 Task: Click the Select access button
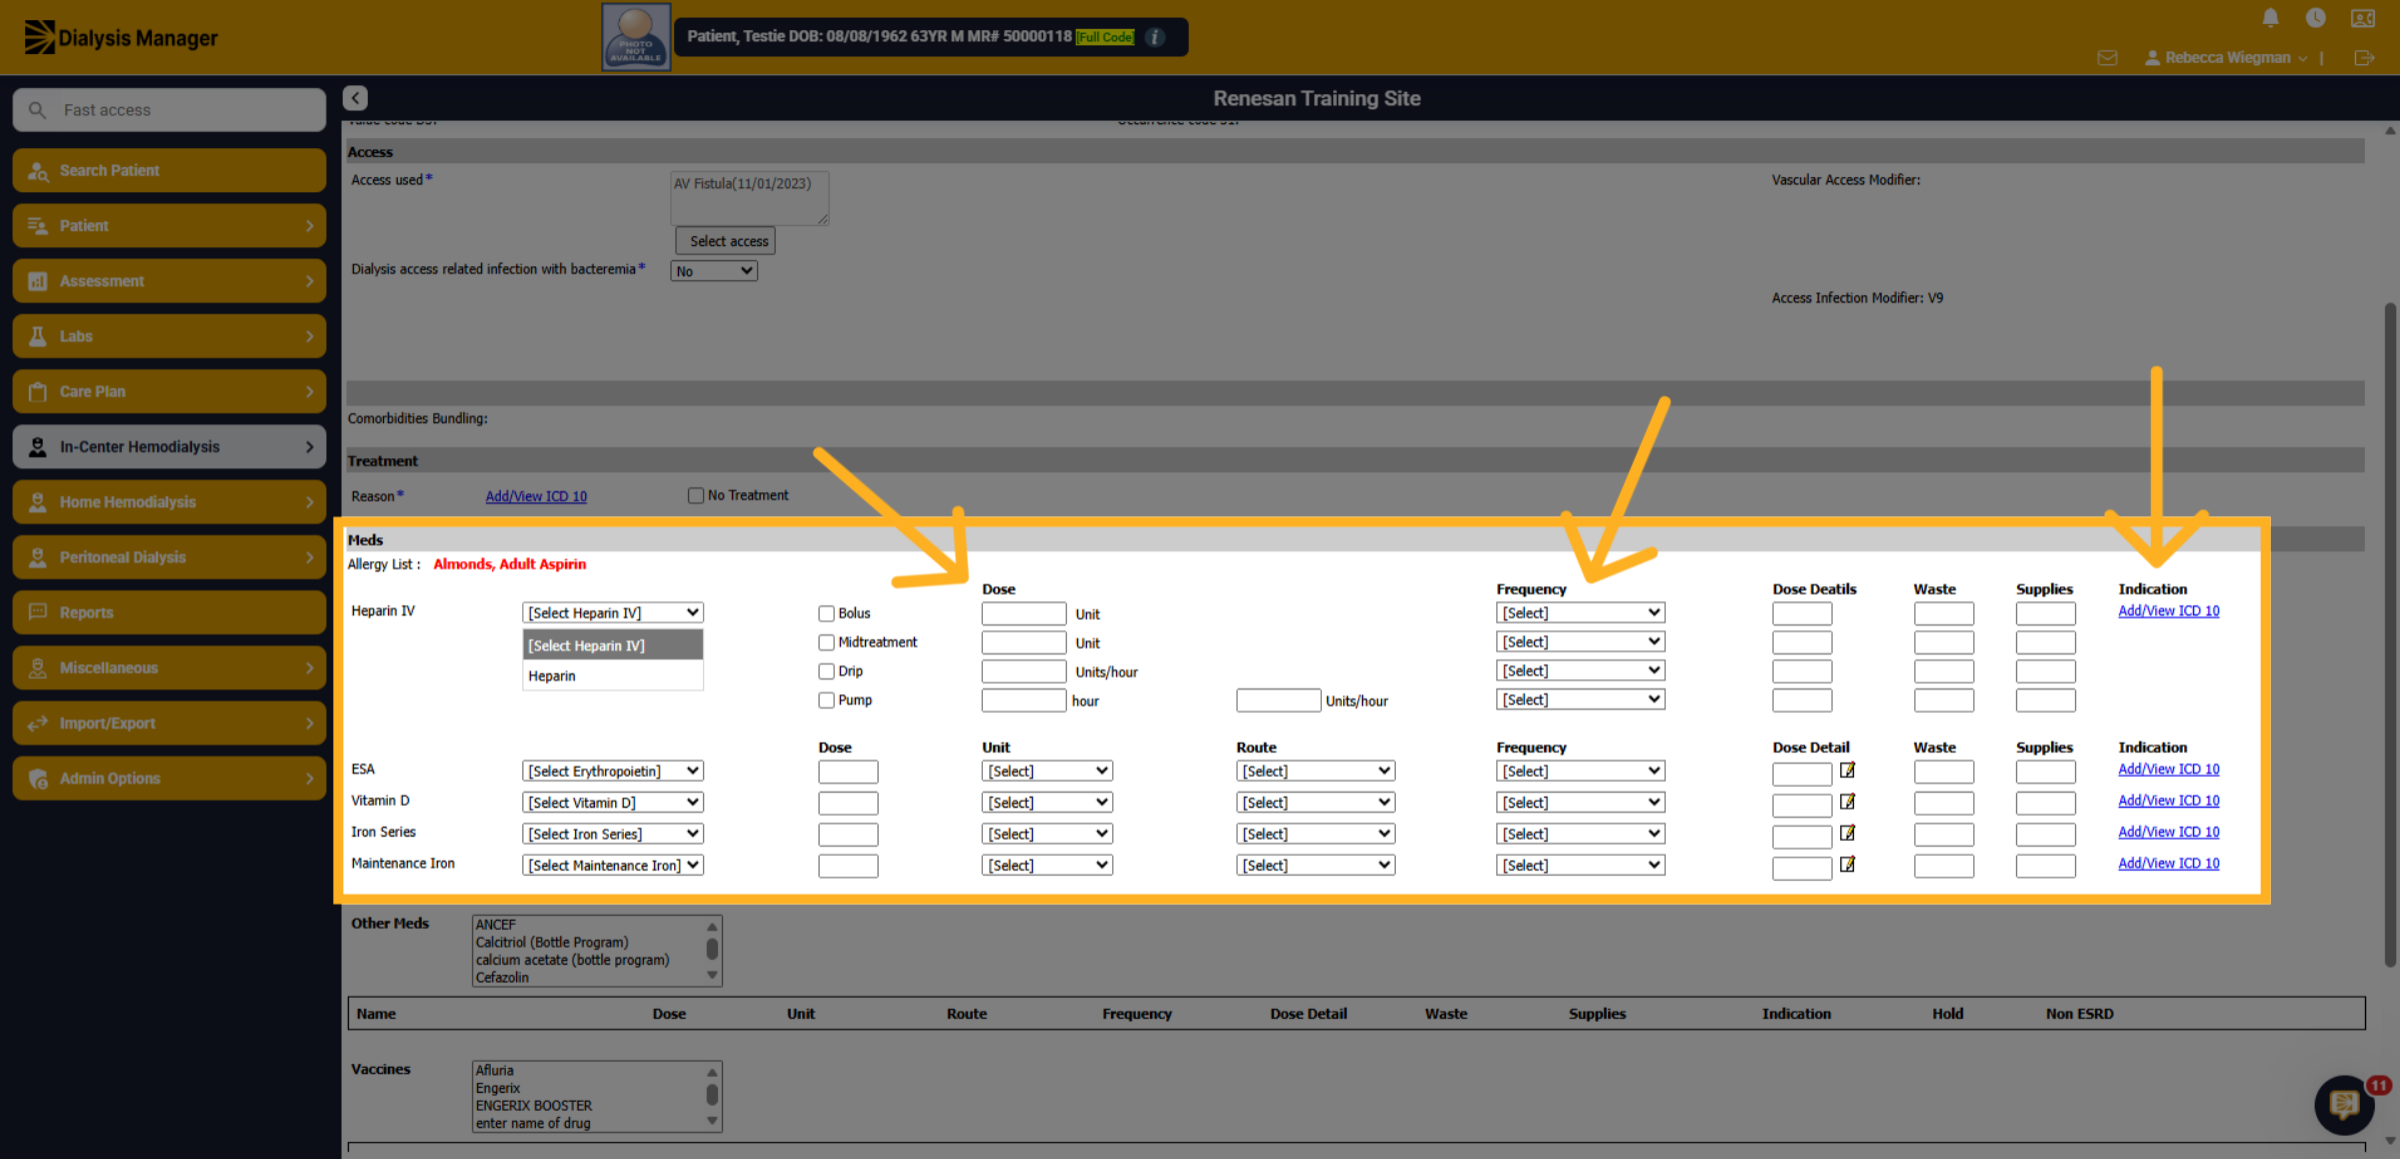click(x=726, y=241)
